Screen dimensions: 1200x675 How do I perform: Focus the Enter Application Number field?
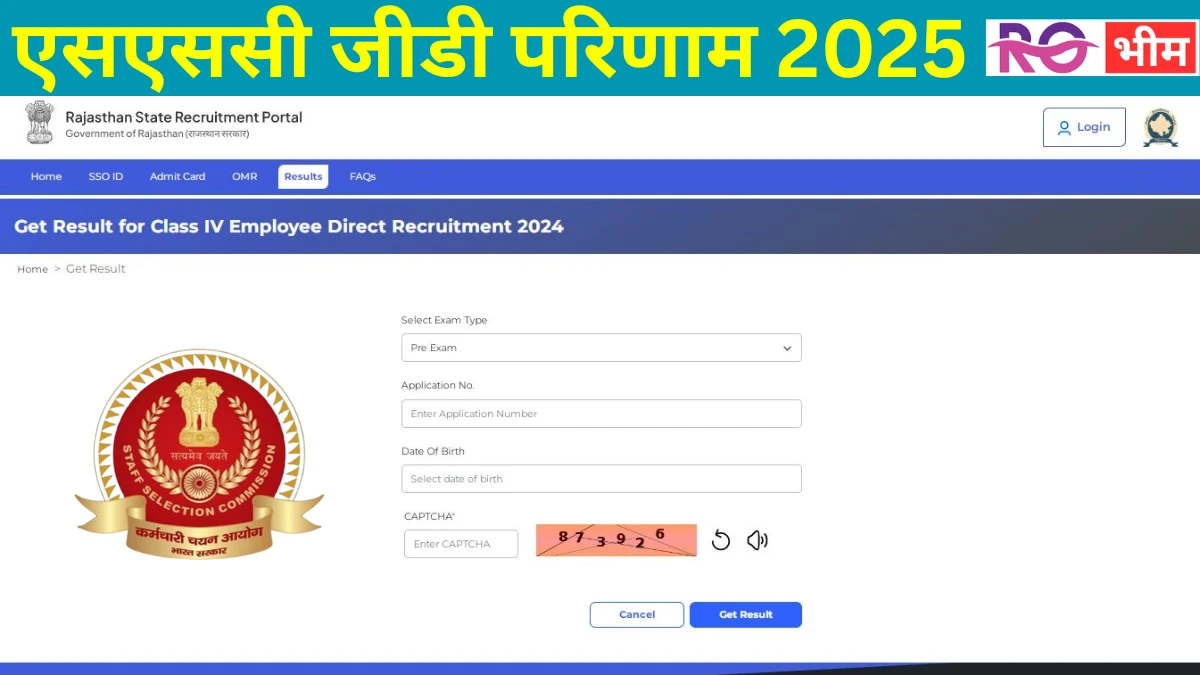click(601, 414)
